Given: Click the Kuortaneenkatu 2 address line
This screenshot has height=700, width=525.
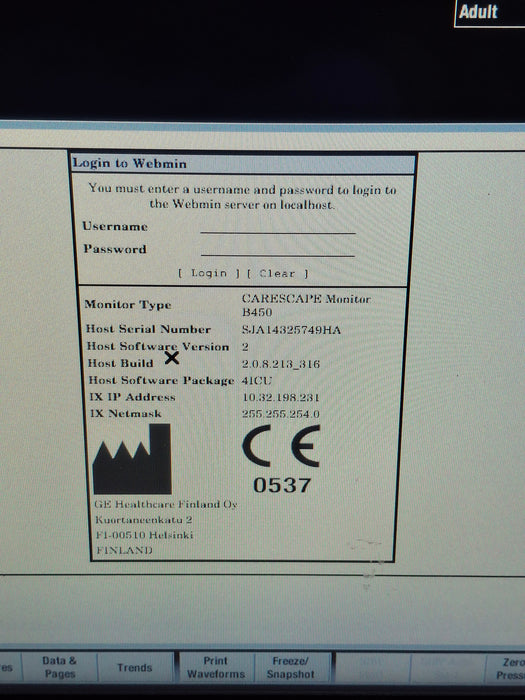Looking at the screenshot, I should 144,520.
